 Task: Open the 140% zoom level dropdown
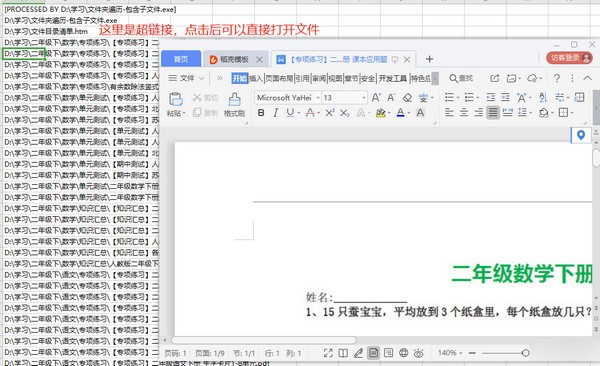[x=450, y=353]
